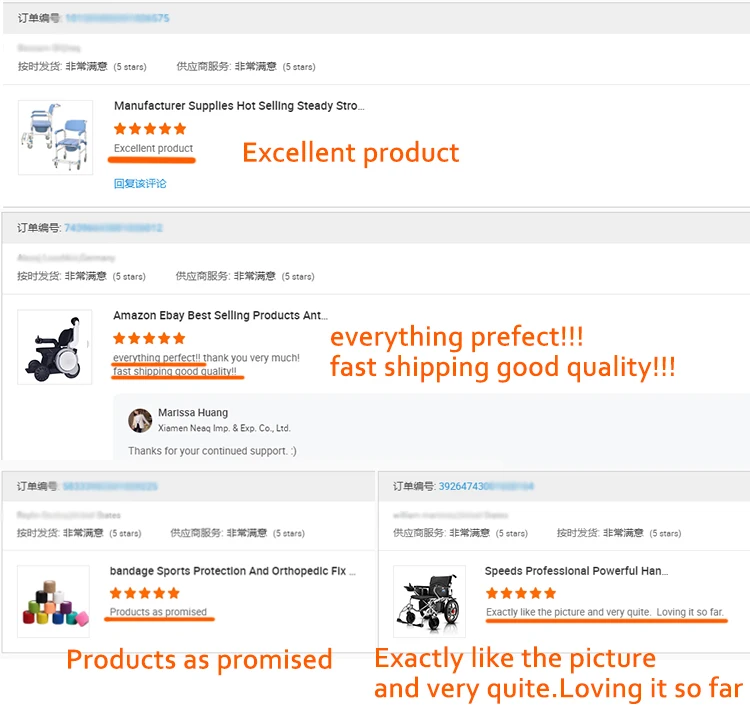Click the 'Products as promised' review text

tap(158, 612)
